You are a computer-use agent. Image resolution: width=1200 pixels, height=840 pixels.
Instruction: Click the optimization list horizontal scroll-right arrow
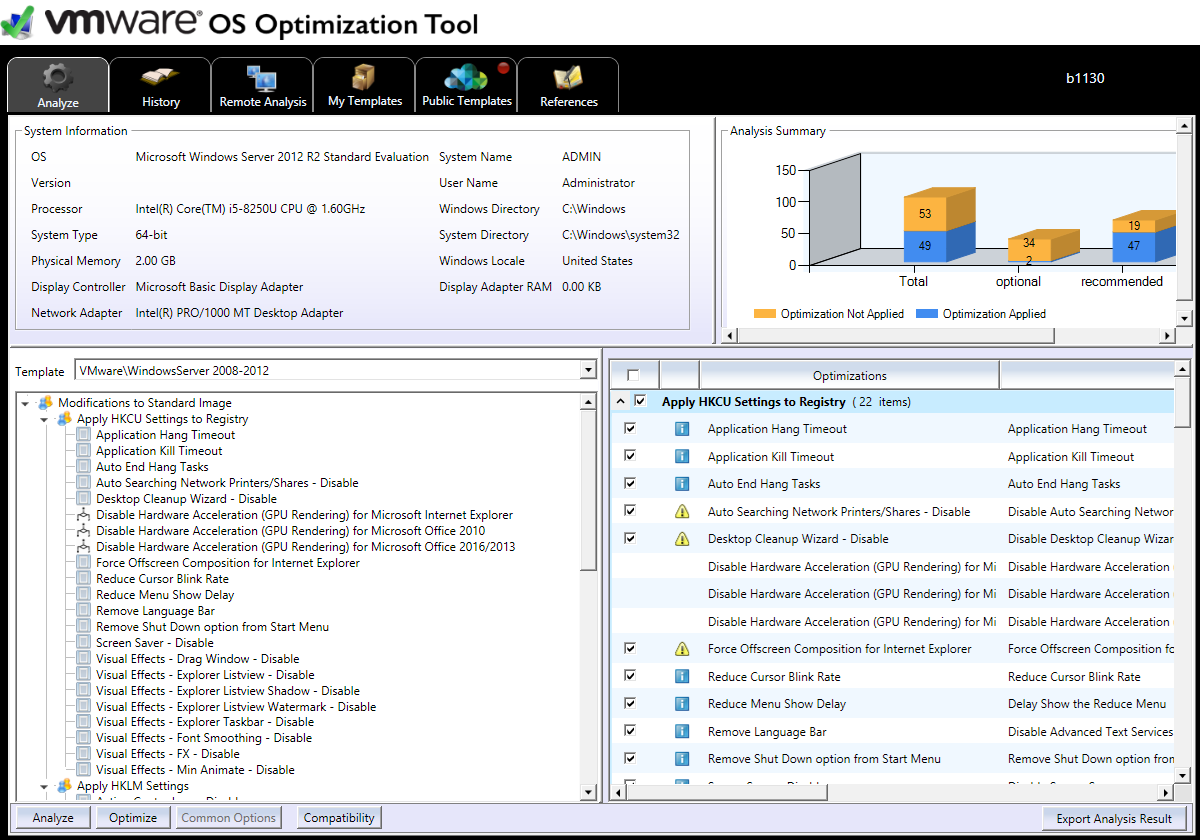coord(1165,793)
